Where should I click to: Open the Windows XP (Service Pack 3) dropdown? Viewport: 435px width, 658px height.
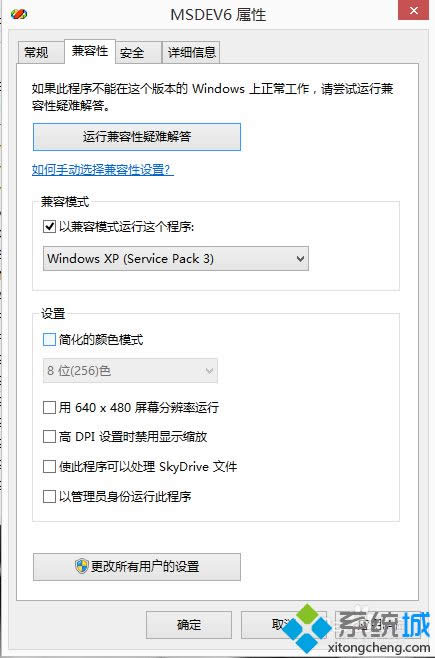pos(176,258)
